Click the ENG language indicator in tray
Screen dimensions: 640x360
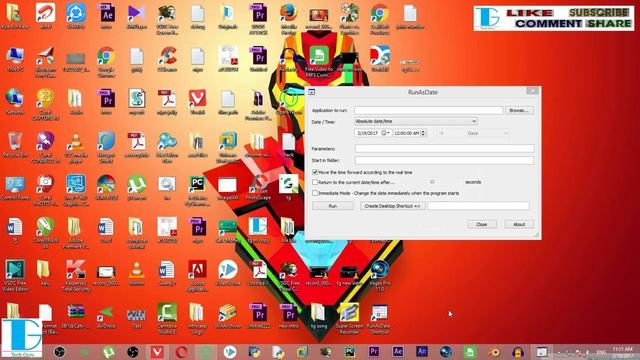[x=601, y=352]
